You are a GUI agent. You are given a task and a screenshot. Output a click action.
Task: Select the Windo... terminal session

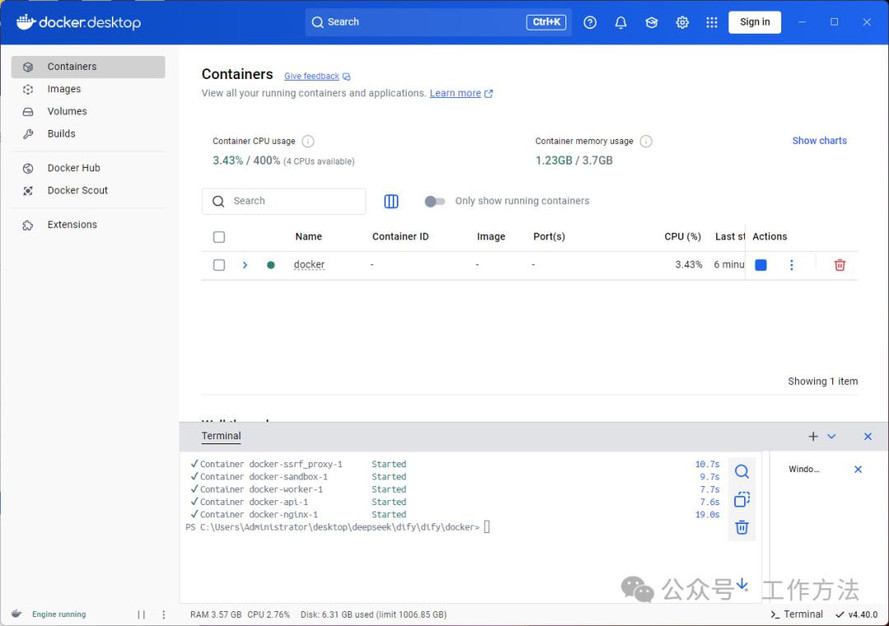click(x=804, y=469)
